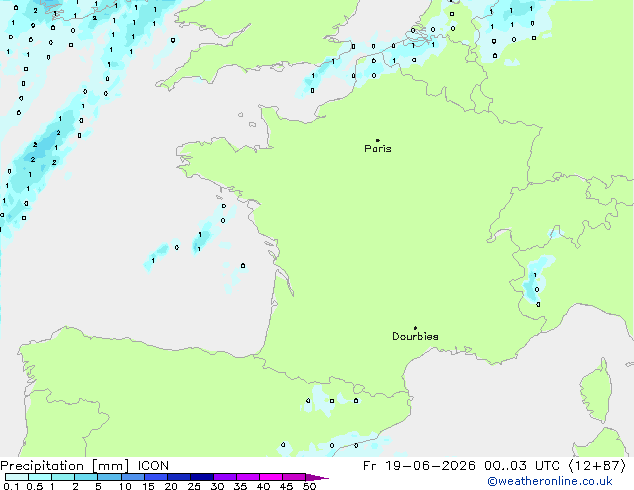Click the purple 30 mm legend swatch

(x=225, y=477)
